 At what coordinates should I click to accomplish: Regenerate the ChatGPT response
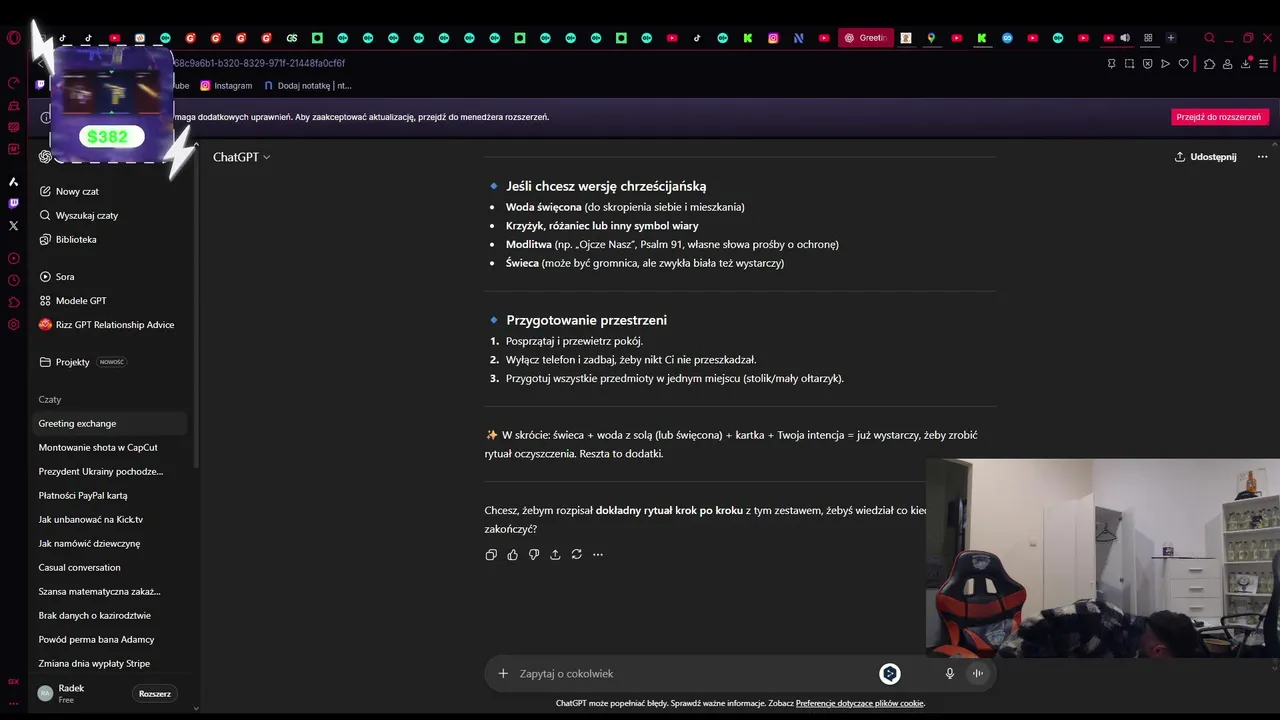point(576,554)
